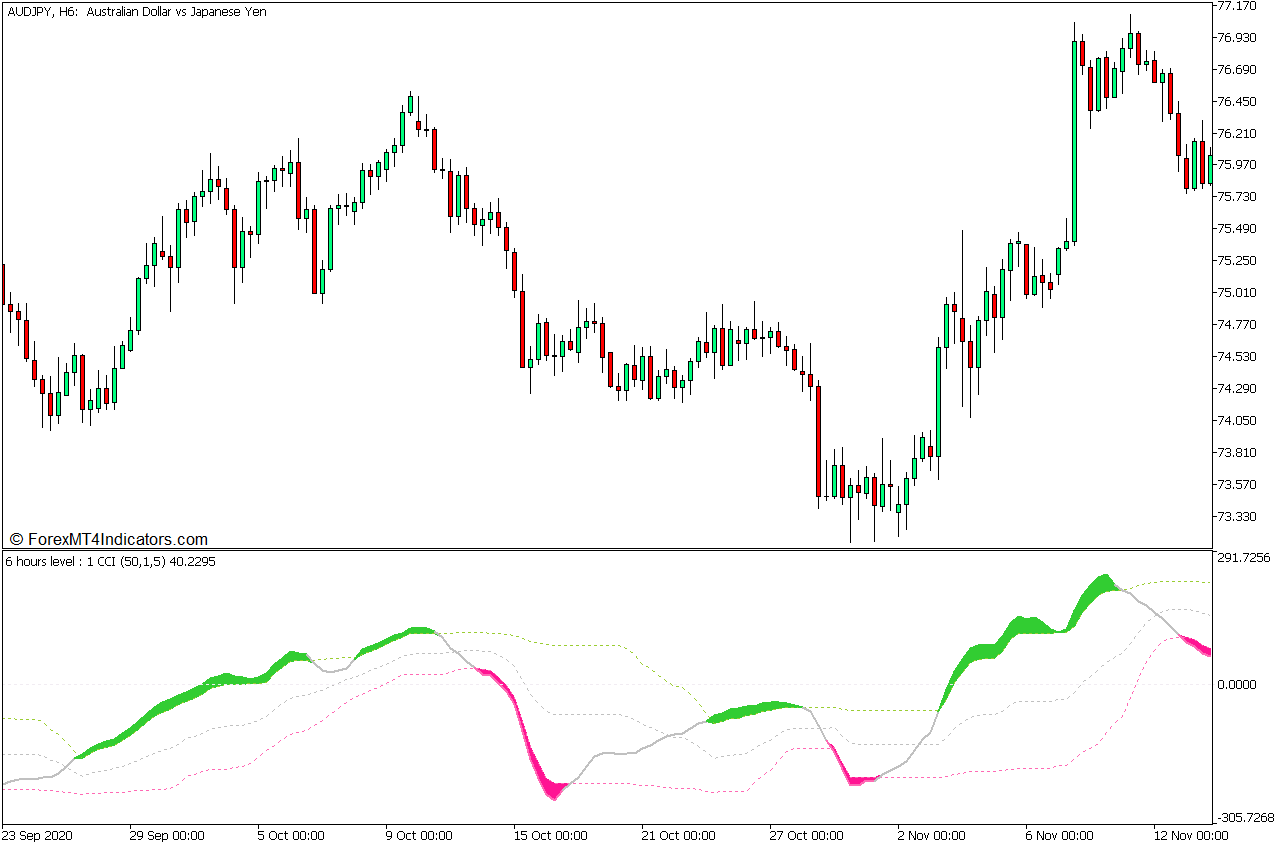Click the CCI (50,1,5) indicator label
Image resolution: width=1275 pixels, height=848 pixels.
[110, 562]
